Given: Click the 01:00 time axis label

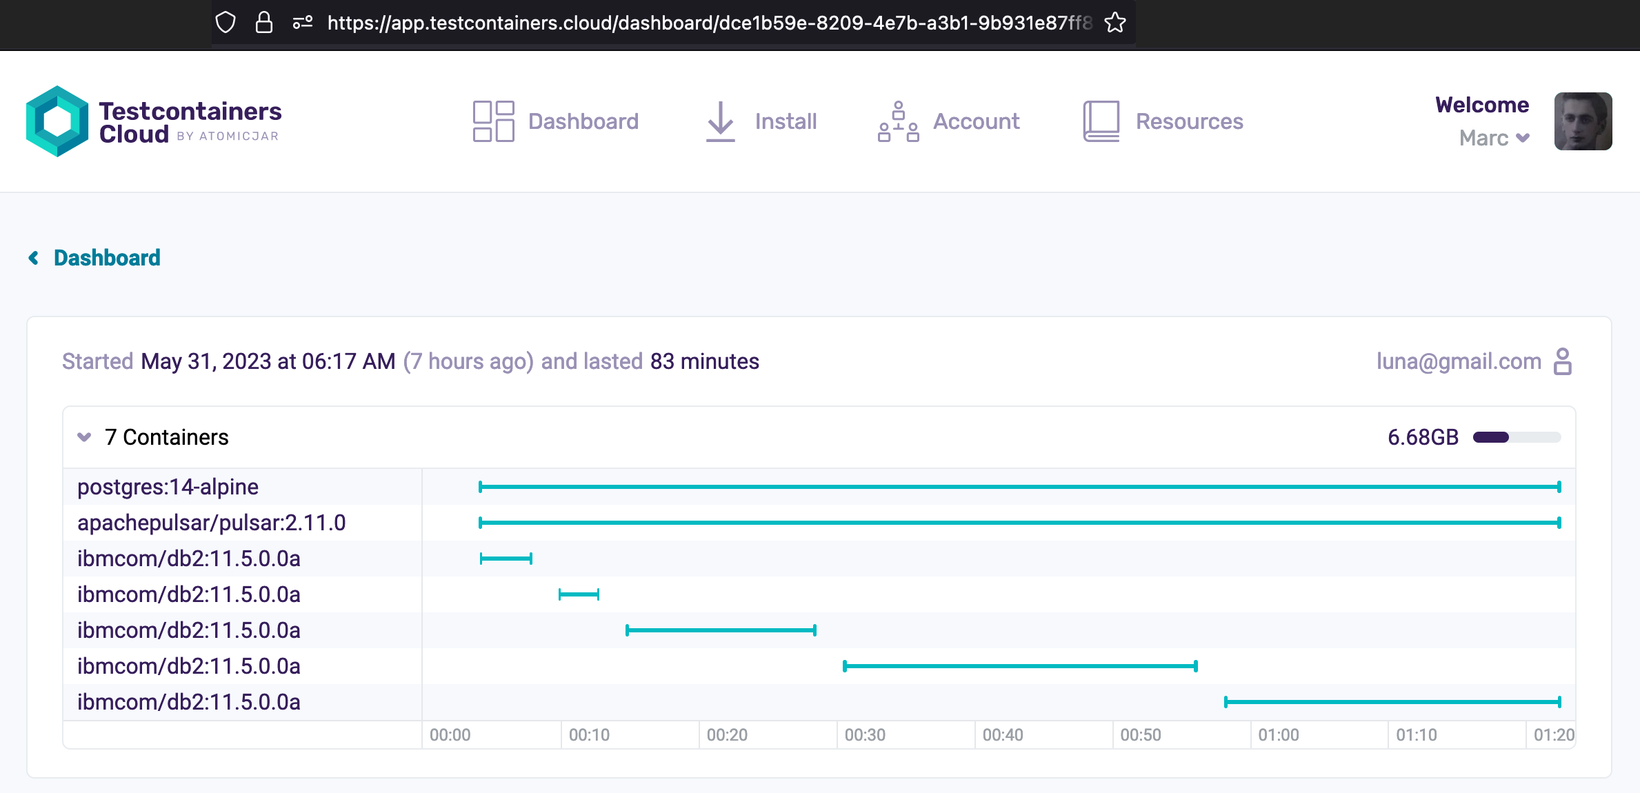Looking at the screenshot, I should (1279, 735).
